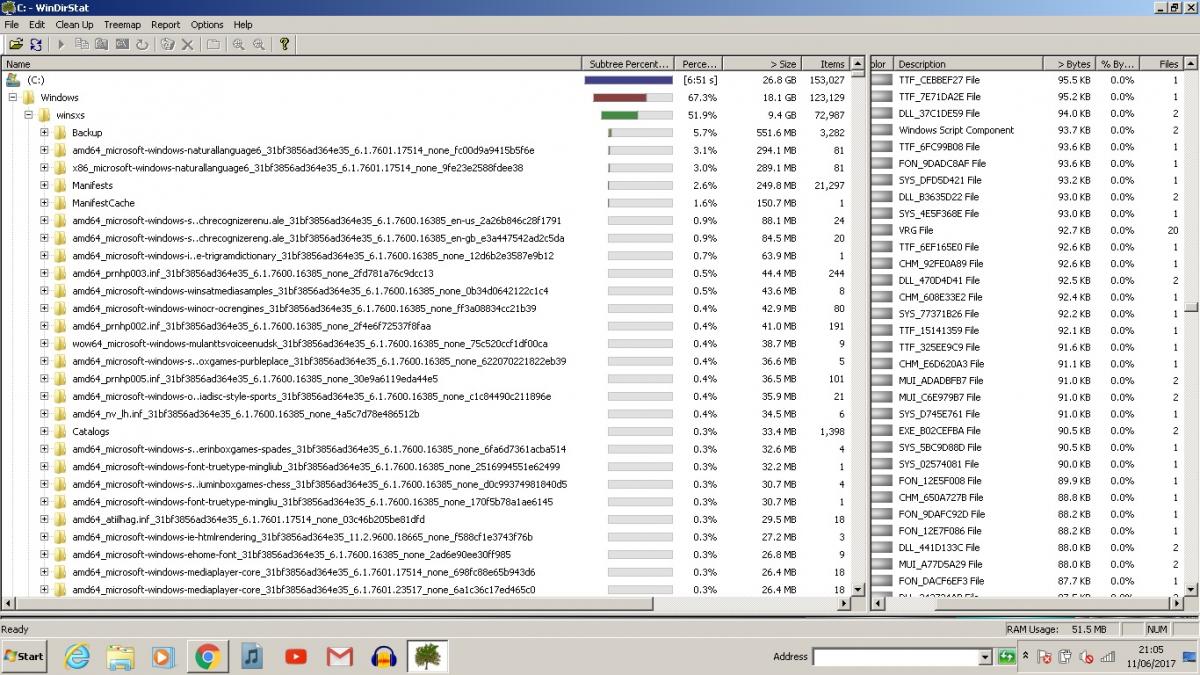Open the Report menu
The image size is (1200, 675).
pos(166,24)
